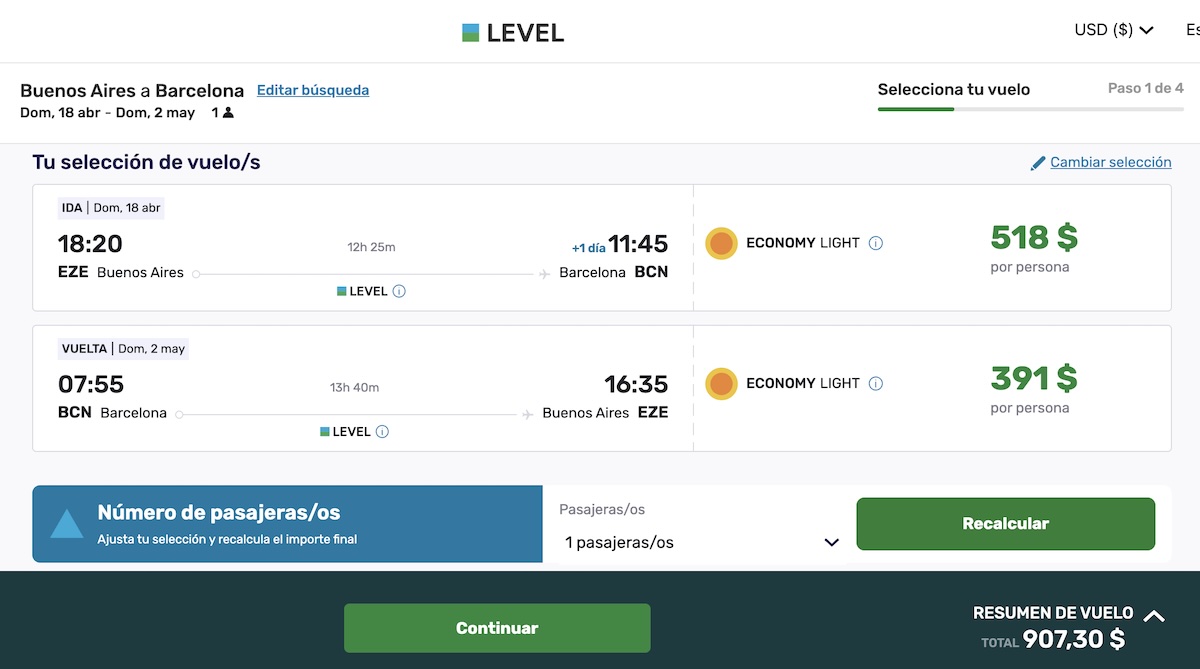The width and height of the screenshot is (1200, 669).
Task: Click the Recalcular button
Action: point(1006,524)
